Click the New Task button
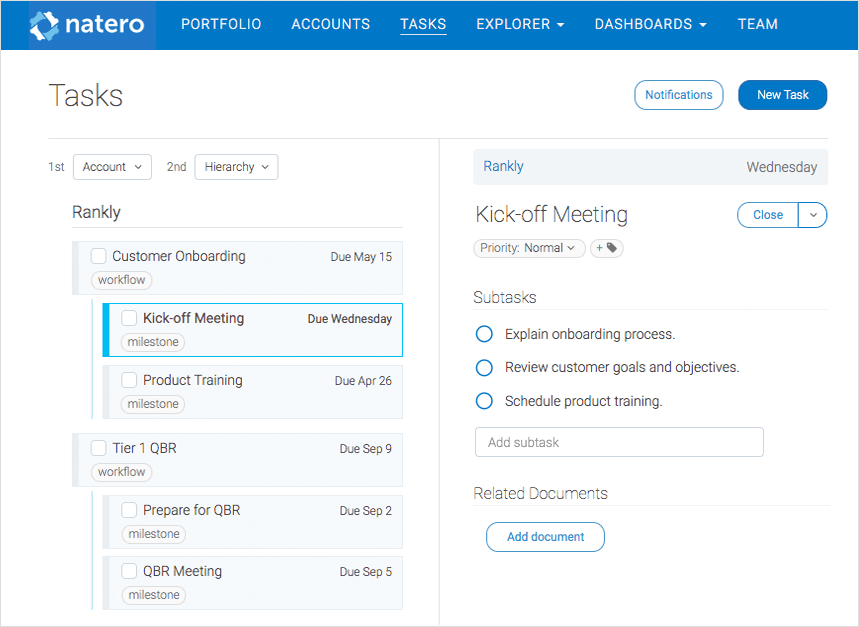 click(782, 95)
